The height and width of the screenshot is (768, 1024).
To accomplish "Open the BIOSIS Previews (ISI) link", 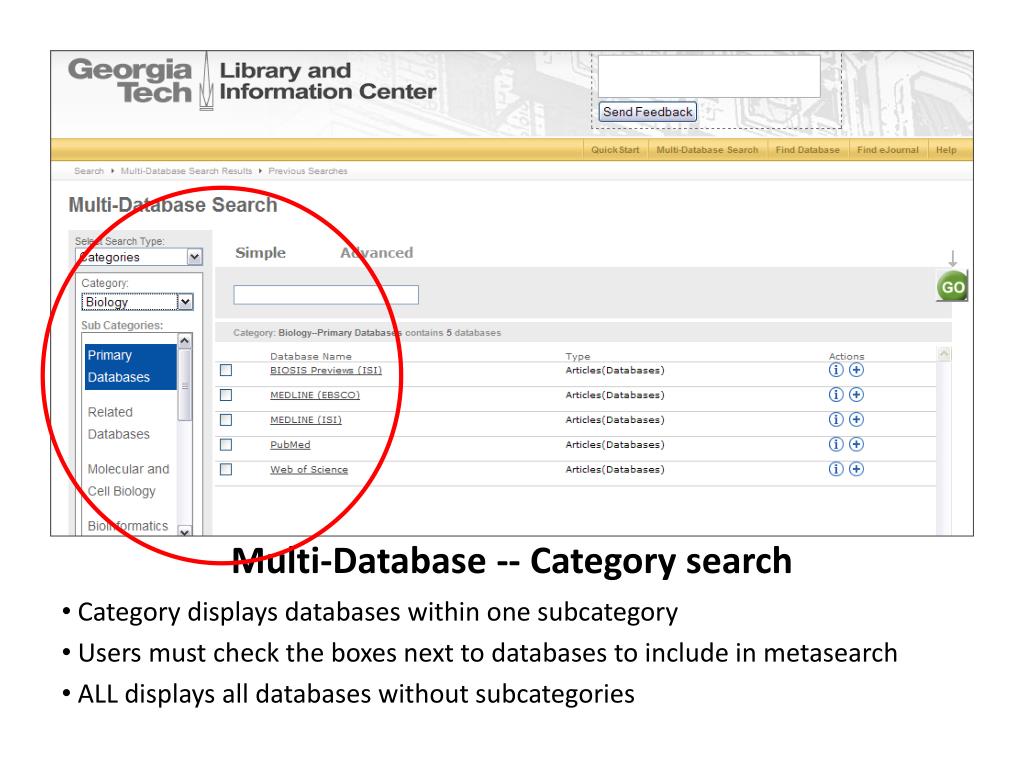I will pos(326,370).
